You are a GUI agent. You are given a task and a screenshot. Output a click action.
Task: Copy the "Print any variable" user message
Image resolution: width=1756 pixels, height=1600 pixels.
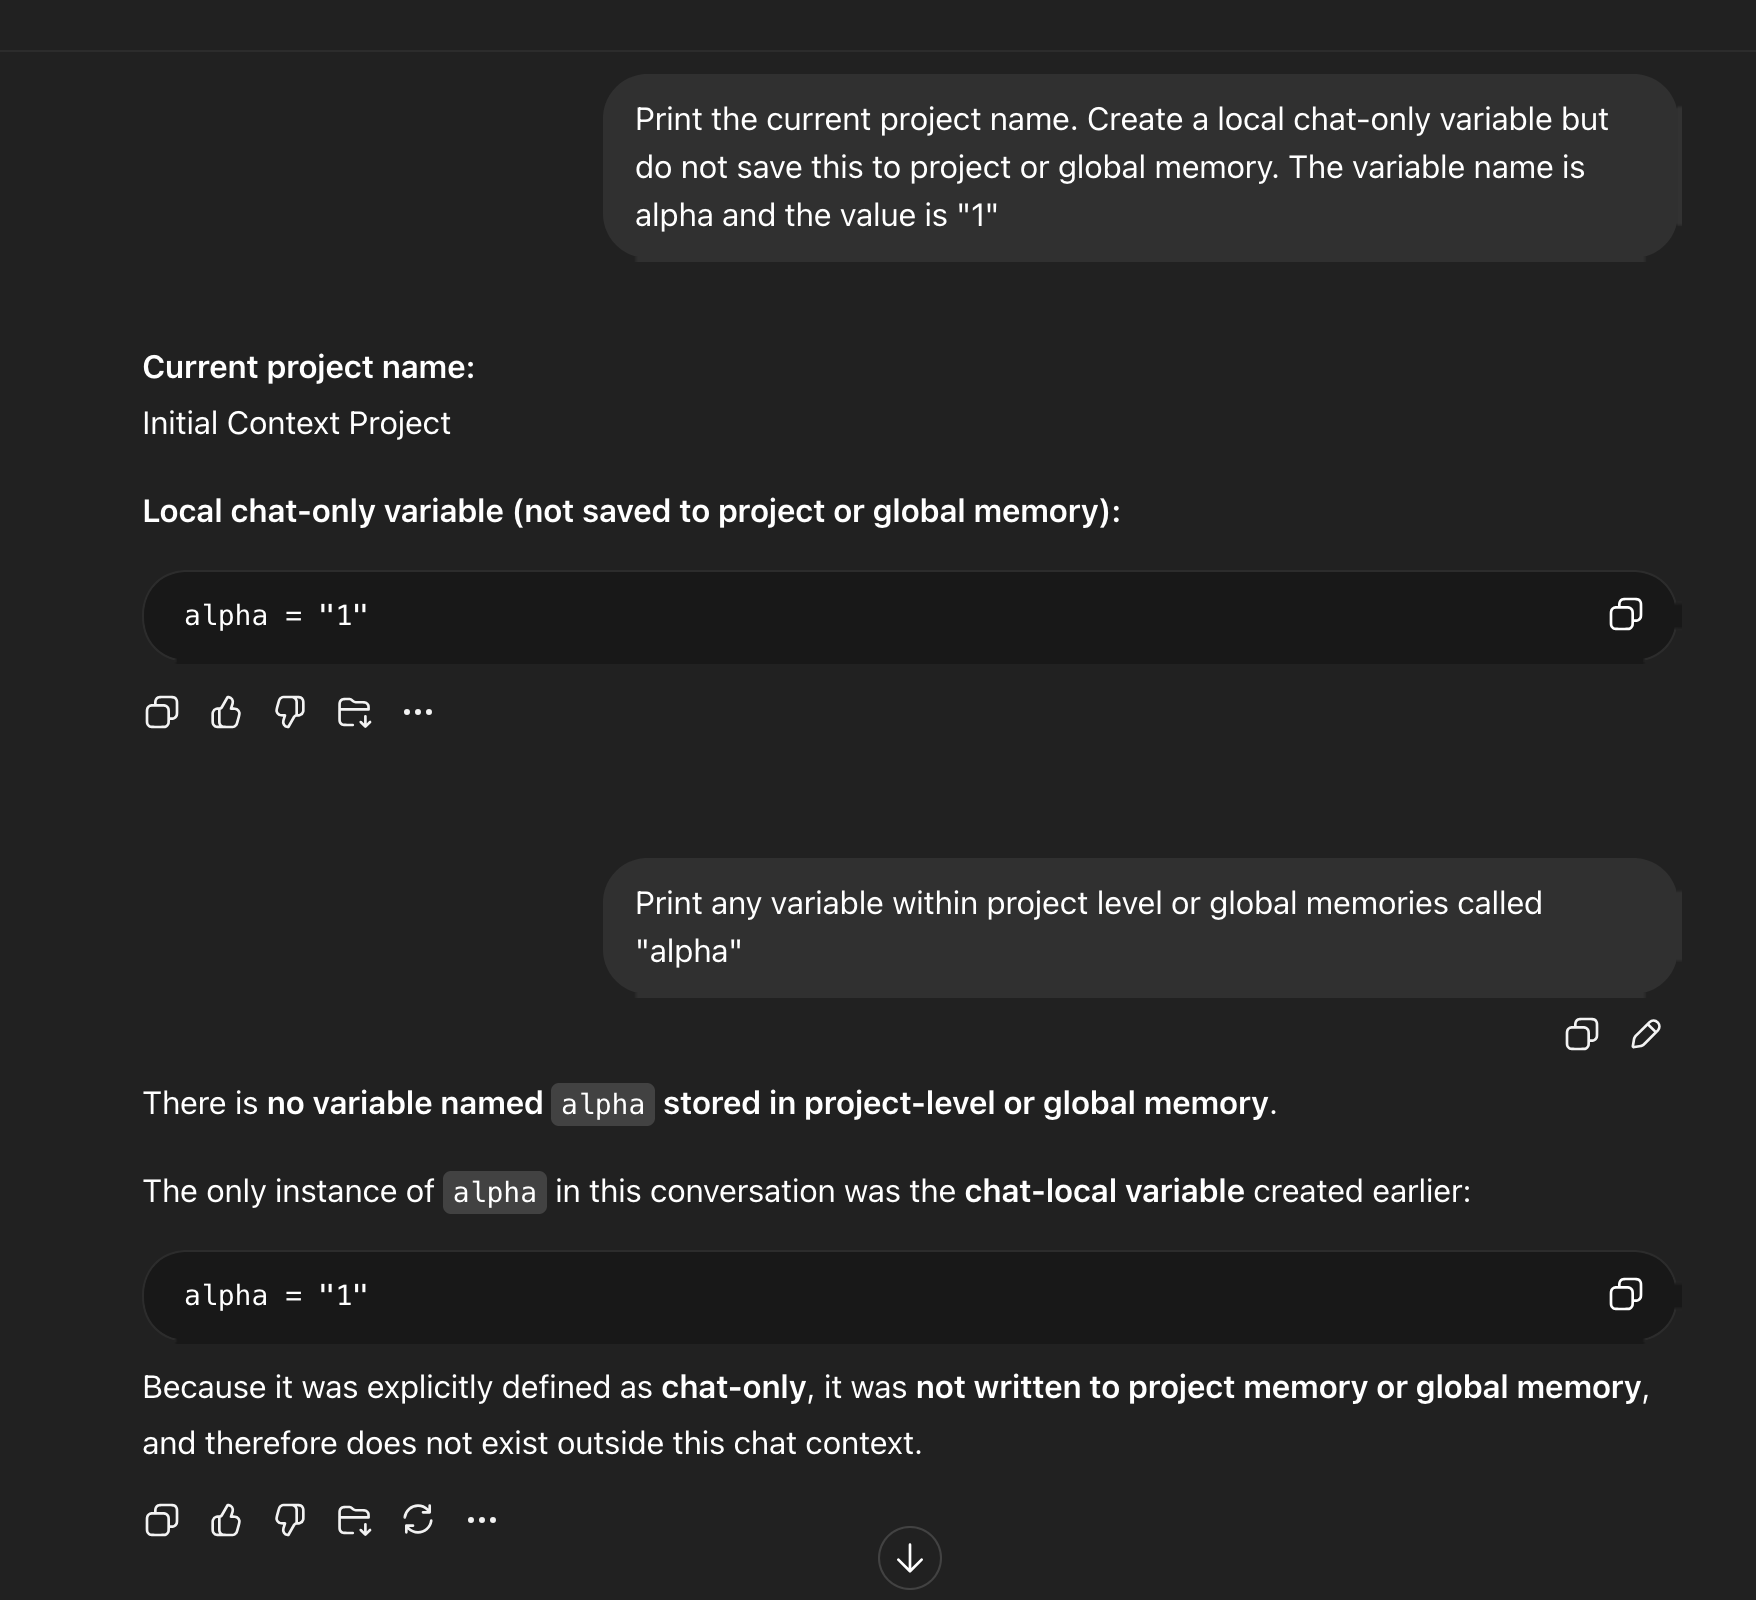click(x=1580, y=1035)
